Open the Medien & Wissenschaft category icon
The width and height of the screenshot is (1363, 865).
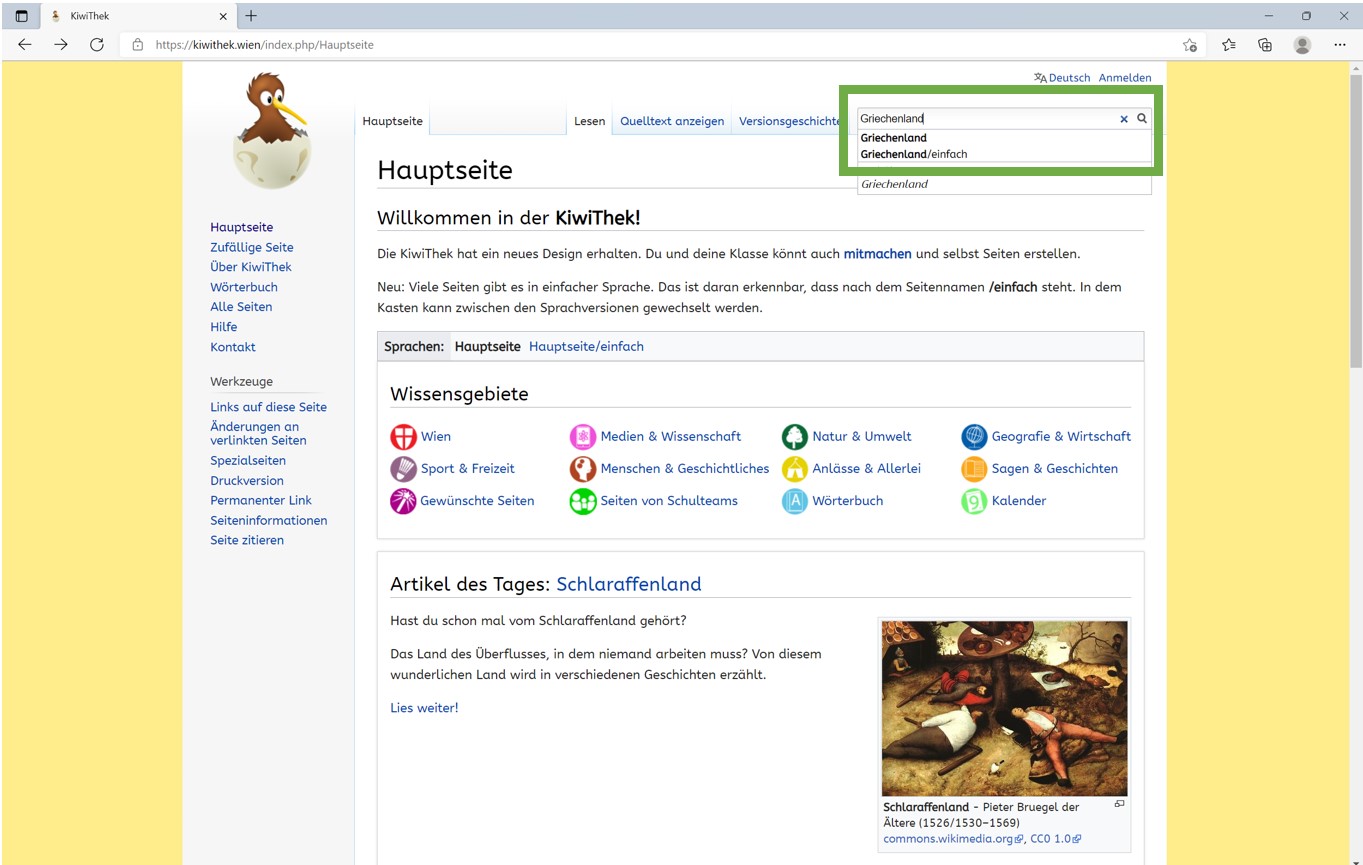point(583,436)
